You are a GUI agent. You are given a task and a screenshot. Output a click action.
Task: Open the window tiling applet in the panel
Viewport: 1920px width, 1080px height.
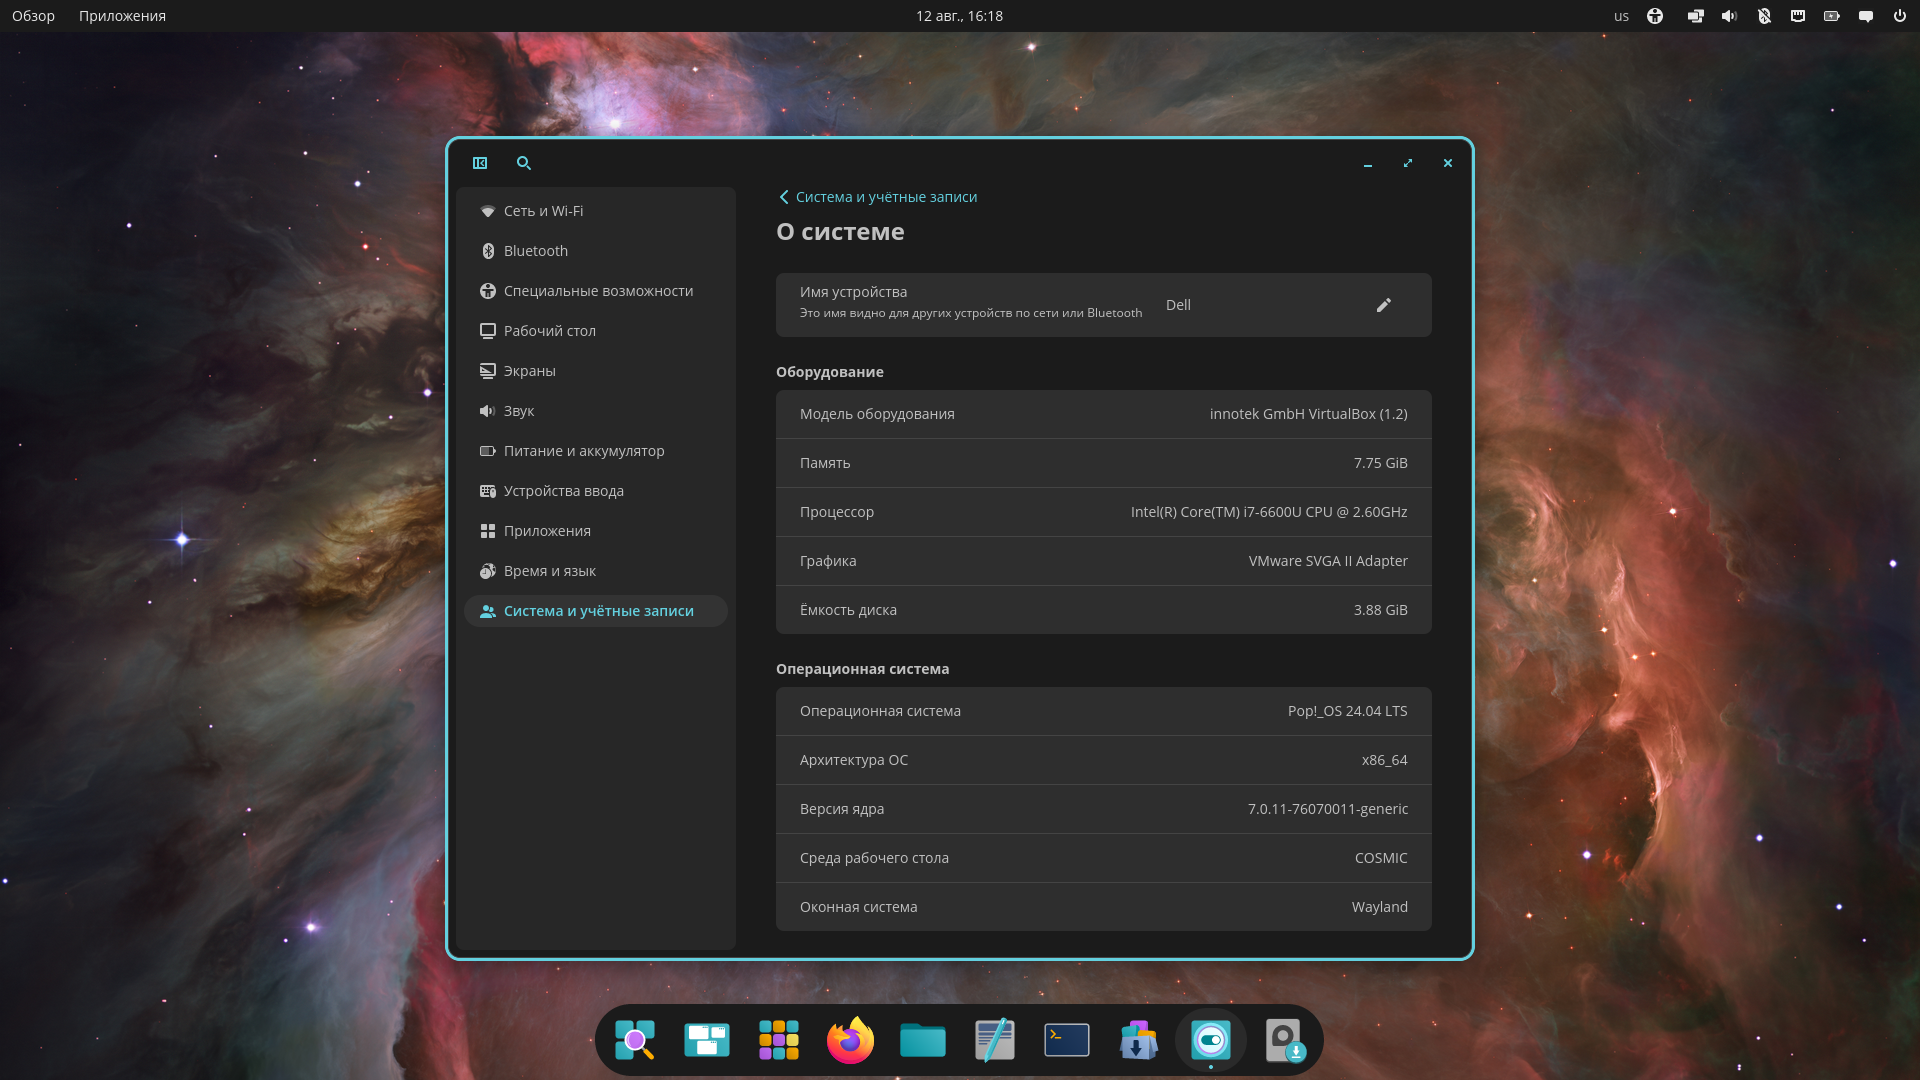point(1695,16)
